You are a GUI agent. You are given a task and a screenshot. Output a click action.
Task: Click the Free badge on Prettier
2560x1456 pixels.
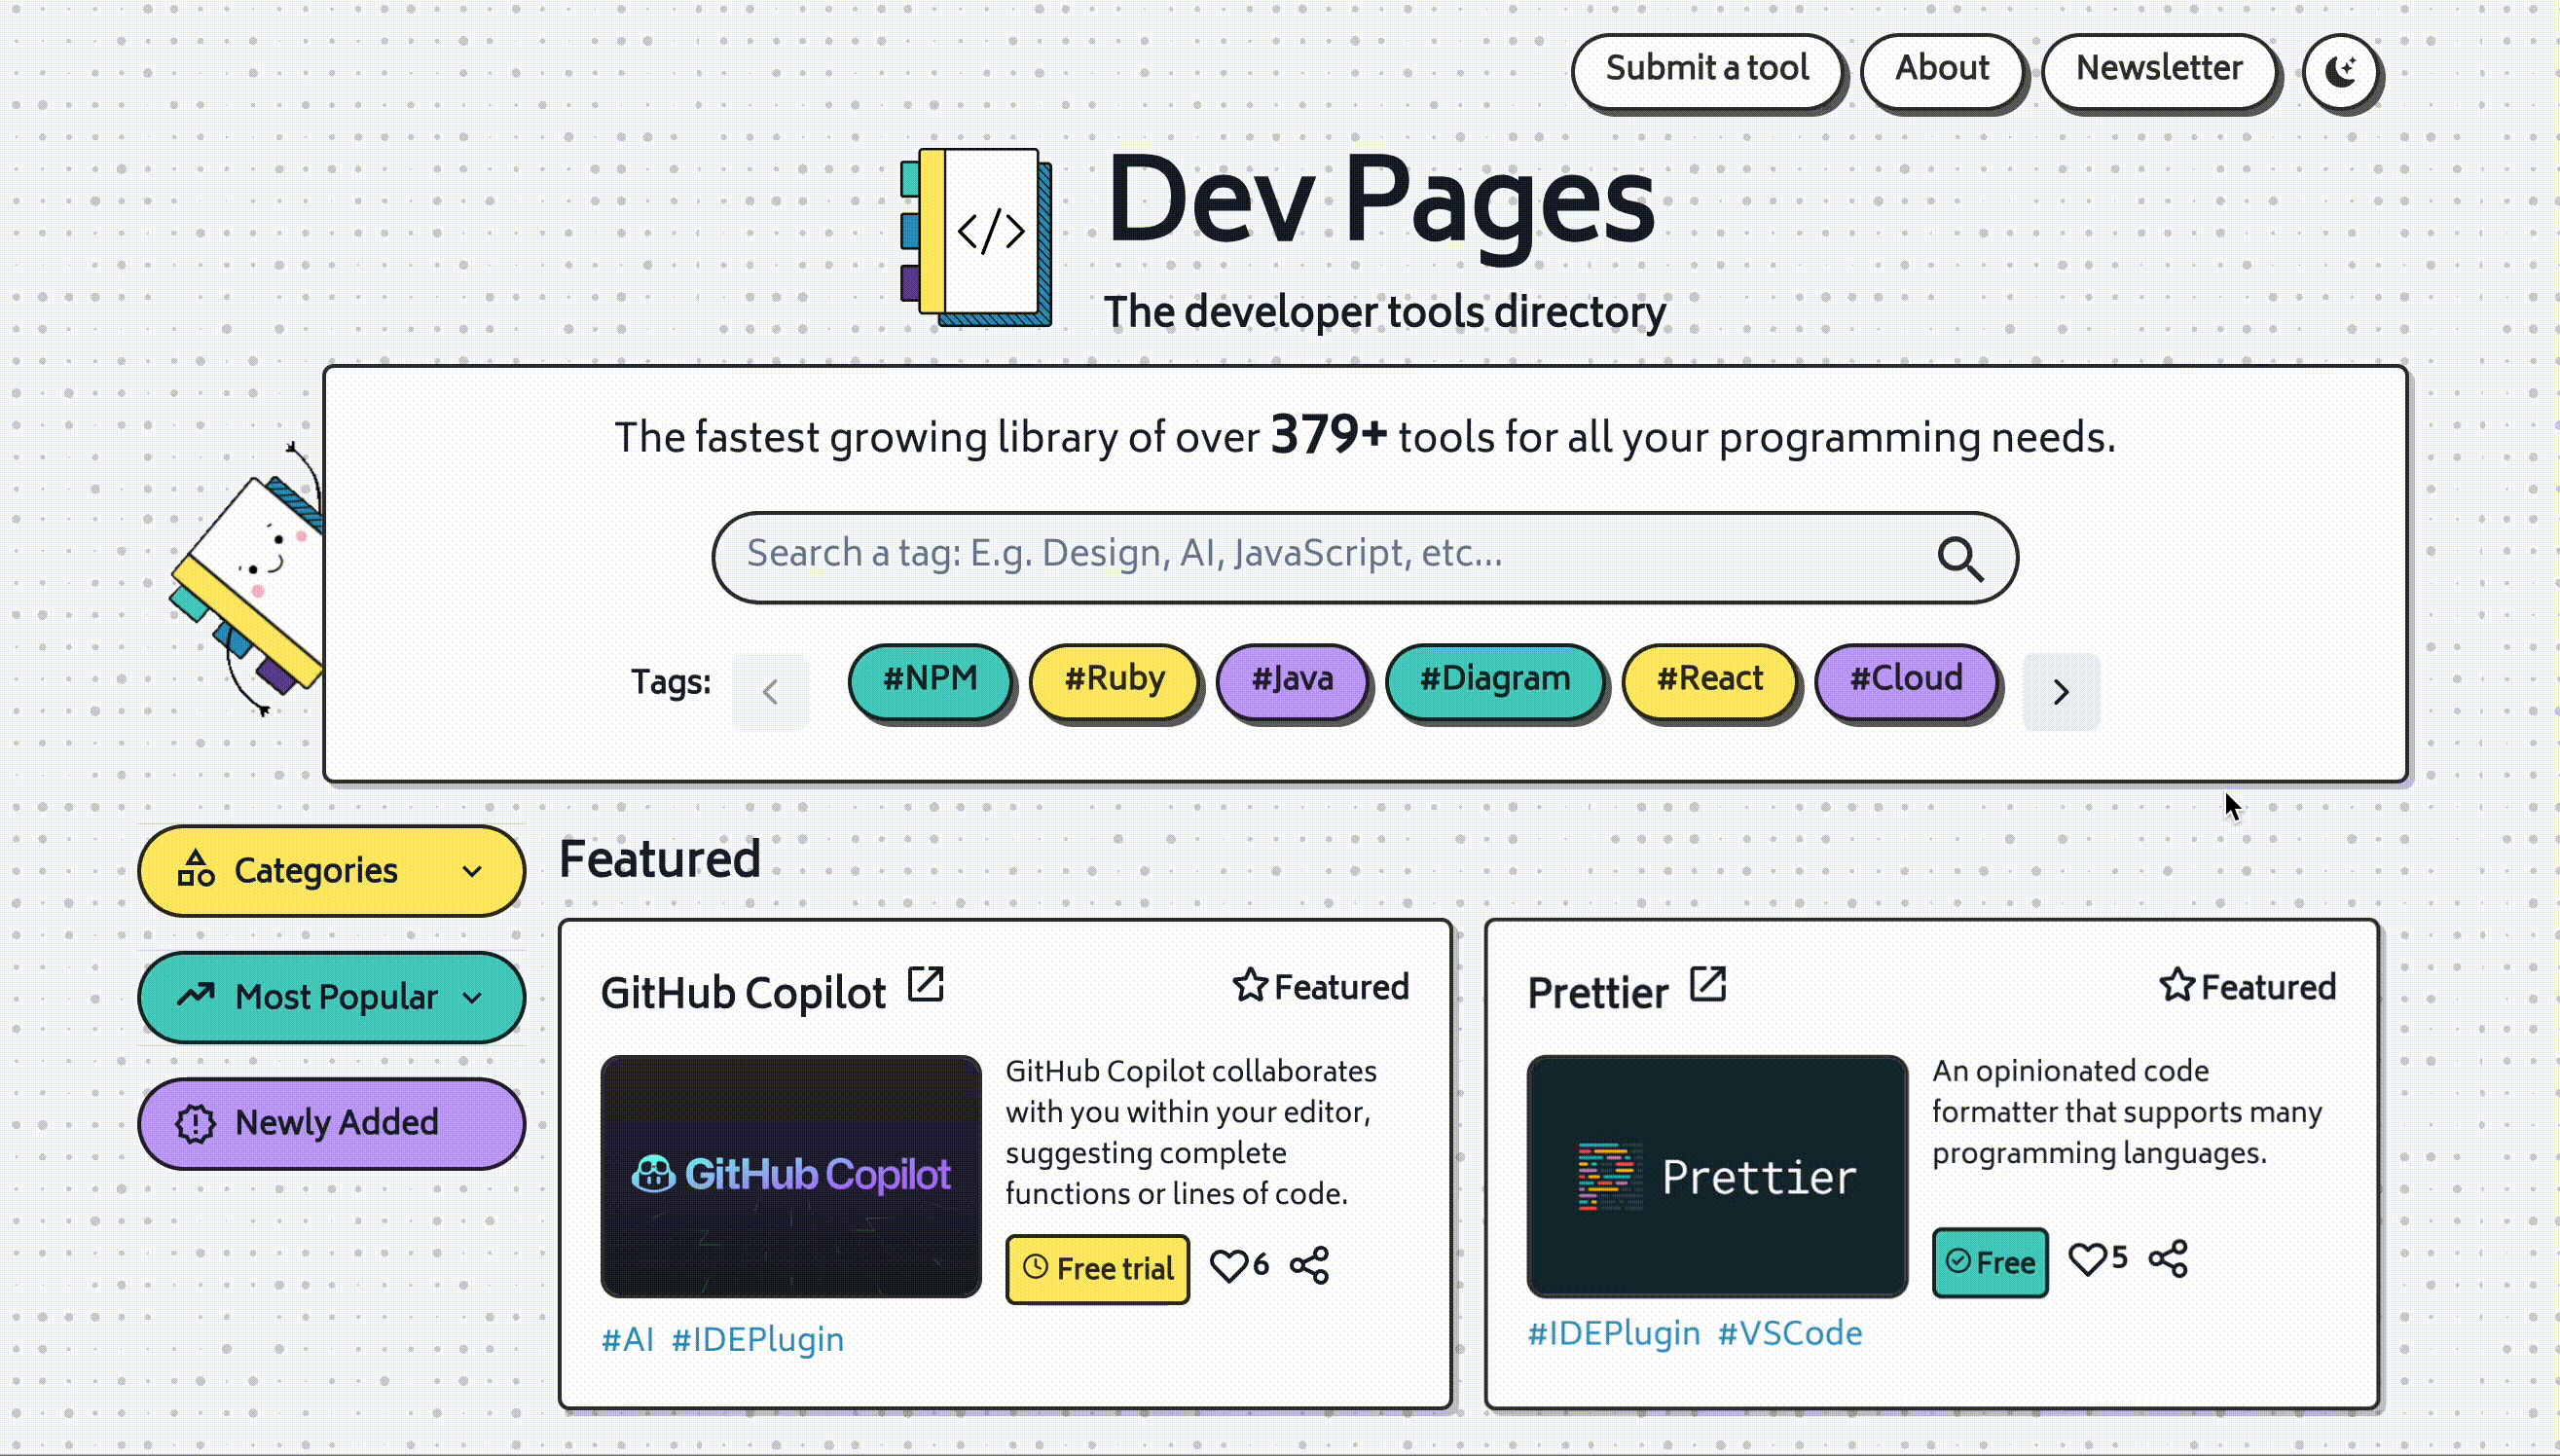pyautogui.click(x=1990, y=1262)
